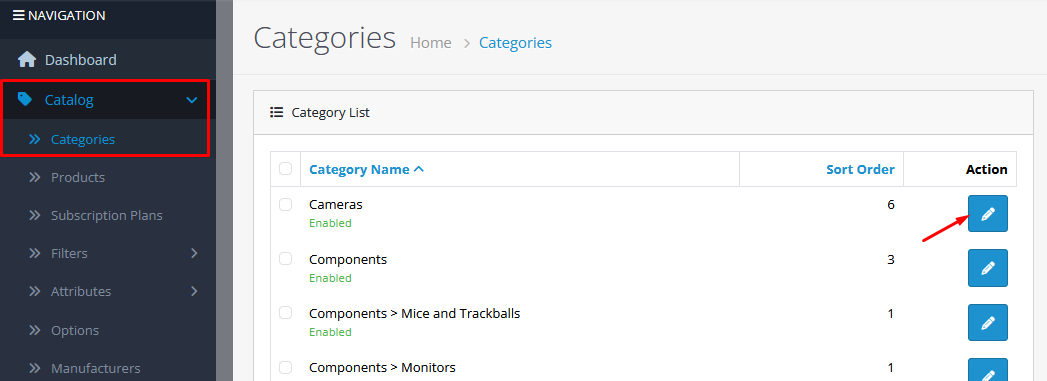Expand the Filters submenu arrow
This screenshot has width=1047, height=381.
194,253
